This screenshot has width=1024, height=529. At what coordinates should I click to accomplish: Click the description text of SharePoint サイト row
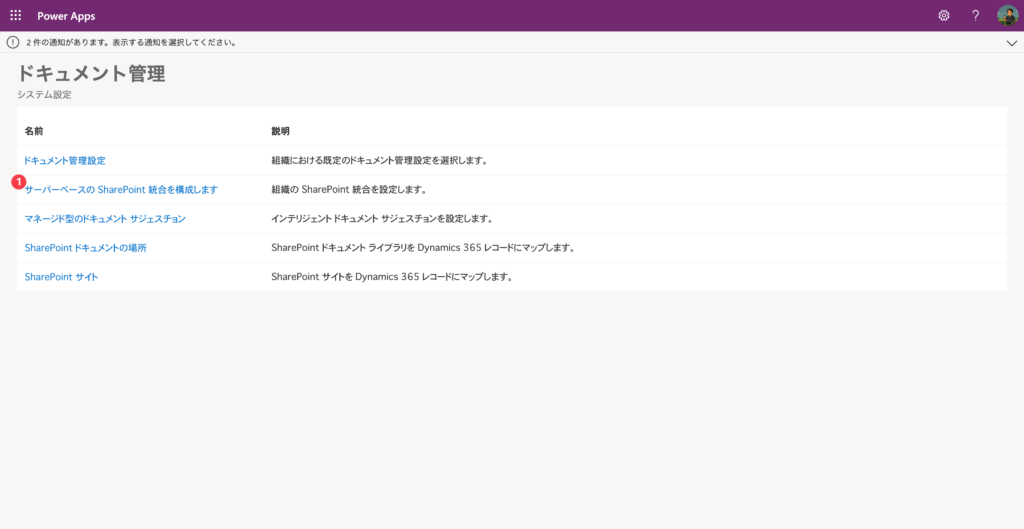tap(391, 276)
